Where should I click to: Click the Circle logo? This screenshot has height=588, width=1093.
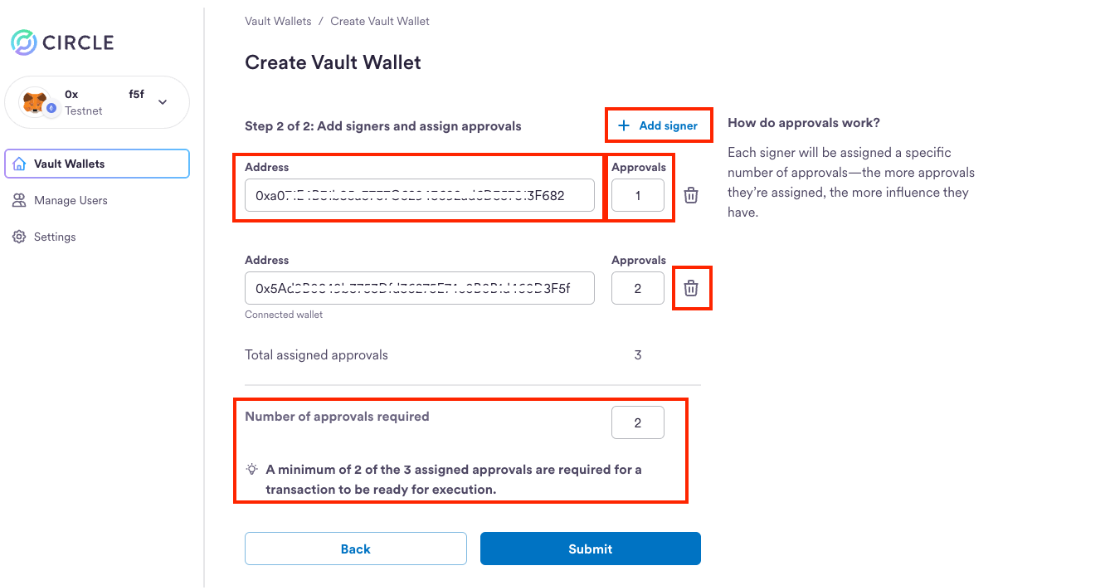point(21,43)
